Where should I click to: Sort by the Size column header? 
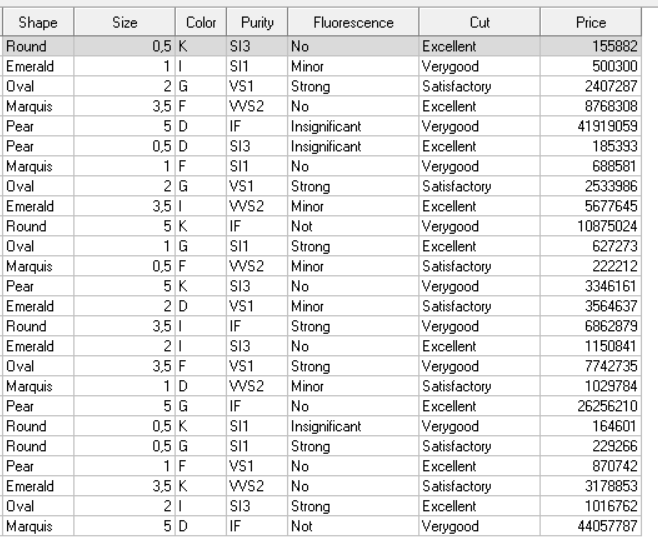point(125,22)
